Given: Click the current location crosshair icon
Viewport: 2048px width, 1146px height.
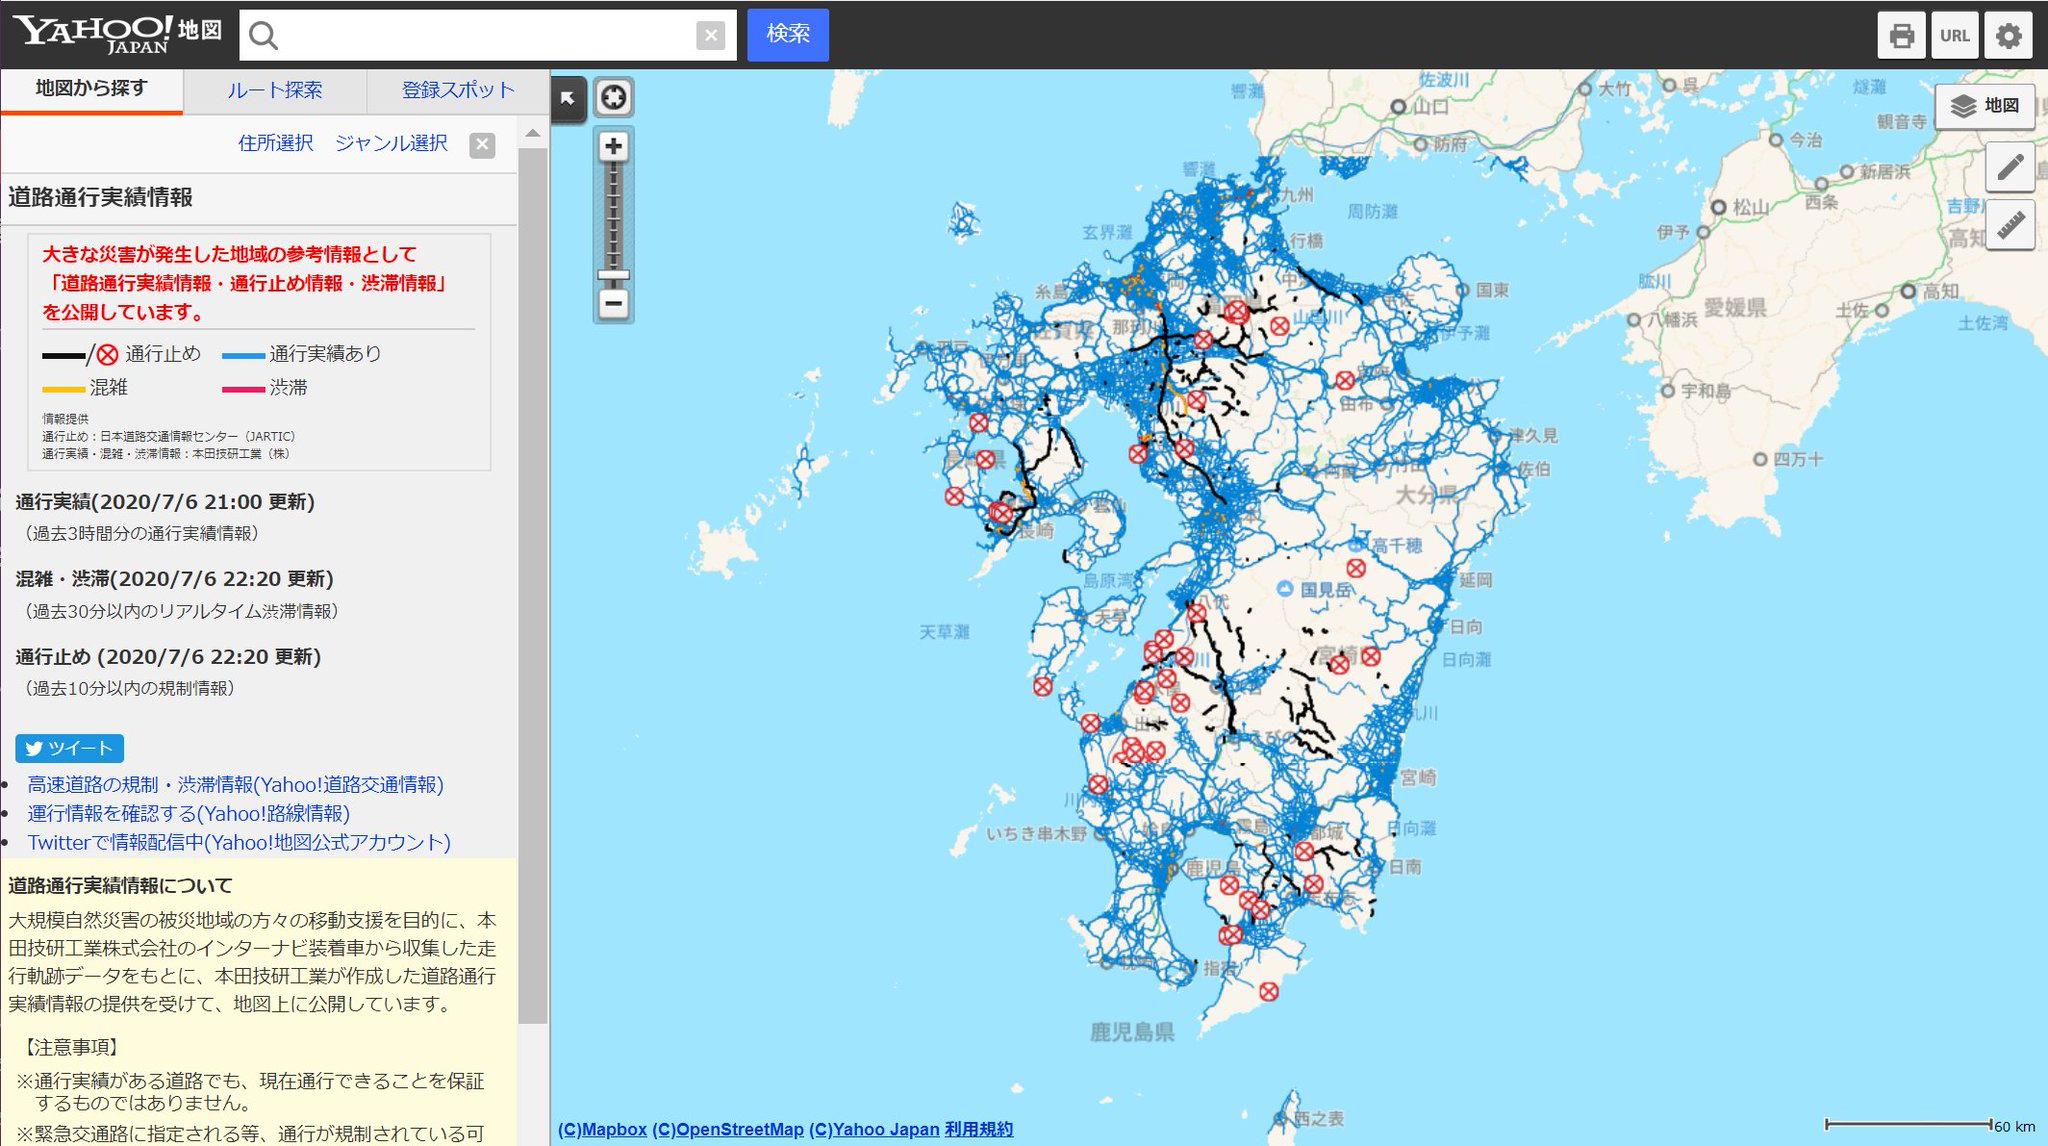Looking at the screenshot, I should (x=614, y=97).
